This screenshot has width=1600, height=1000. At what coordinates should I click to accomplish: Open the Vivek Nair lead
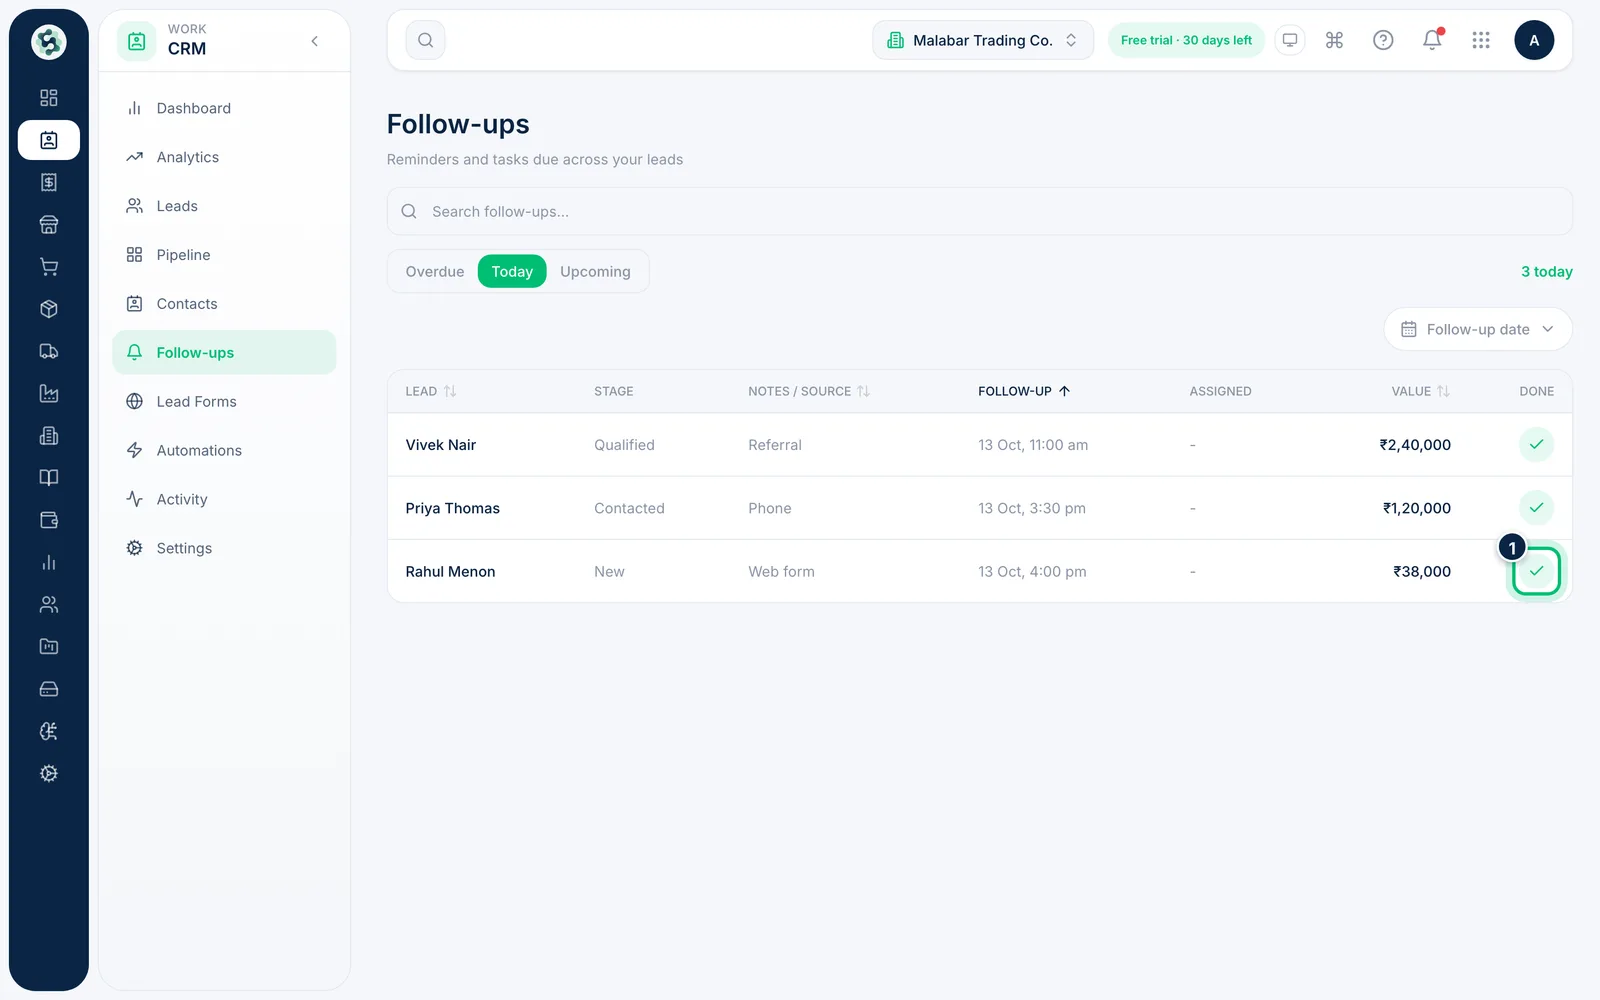pos(441,445)
